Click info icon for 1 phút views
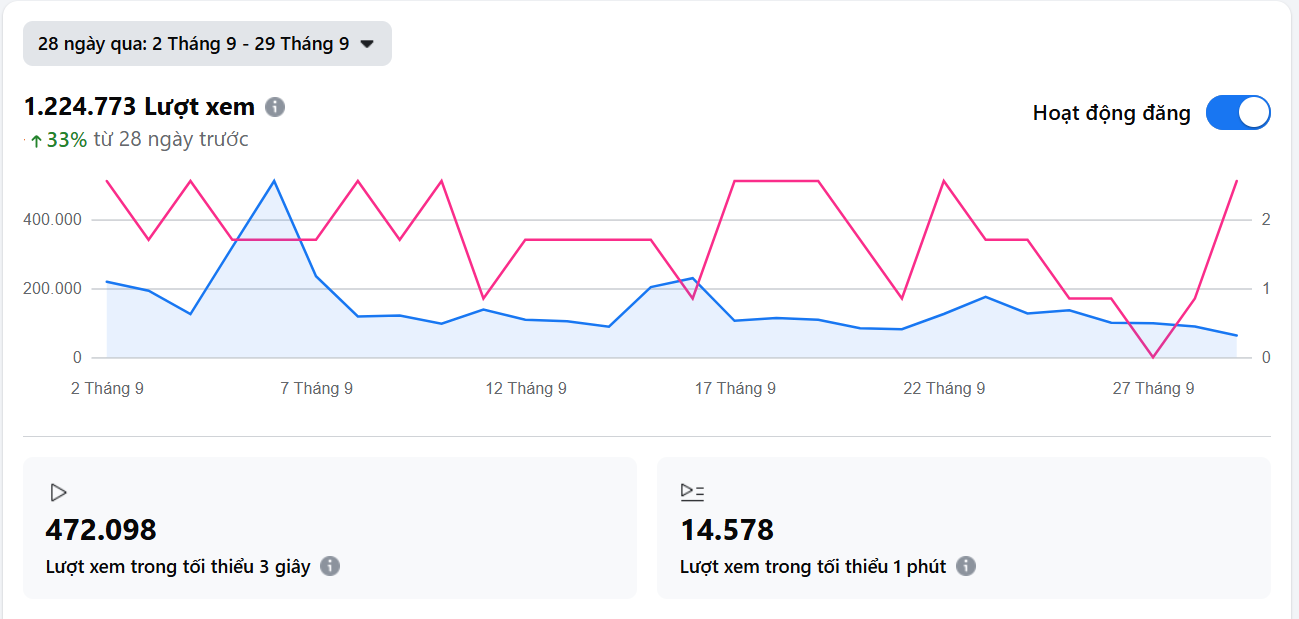This screenshot has width=1299, height=619. tap(965, 566)
